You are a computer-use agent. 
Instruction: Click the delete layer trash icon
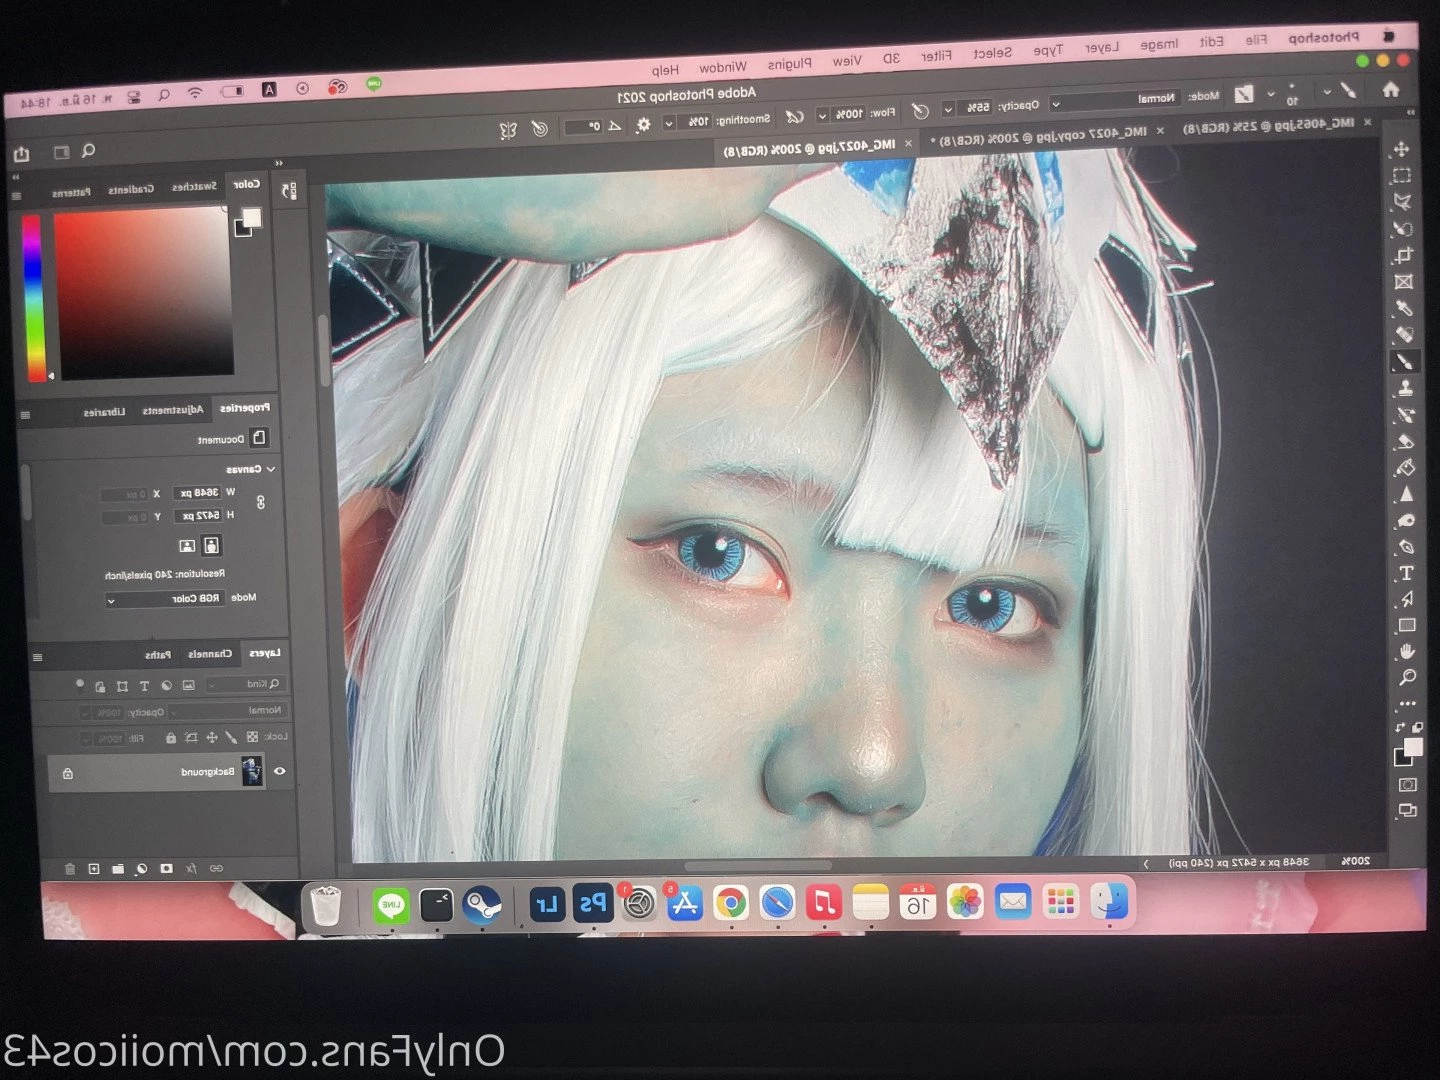point(70,869)
